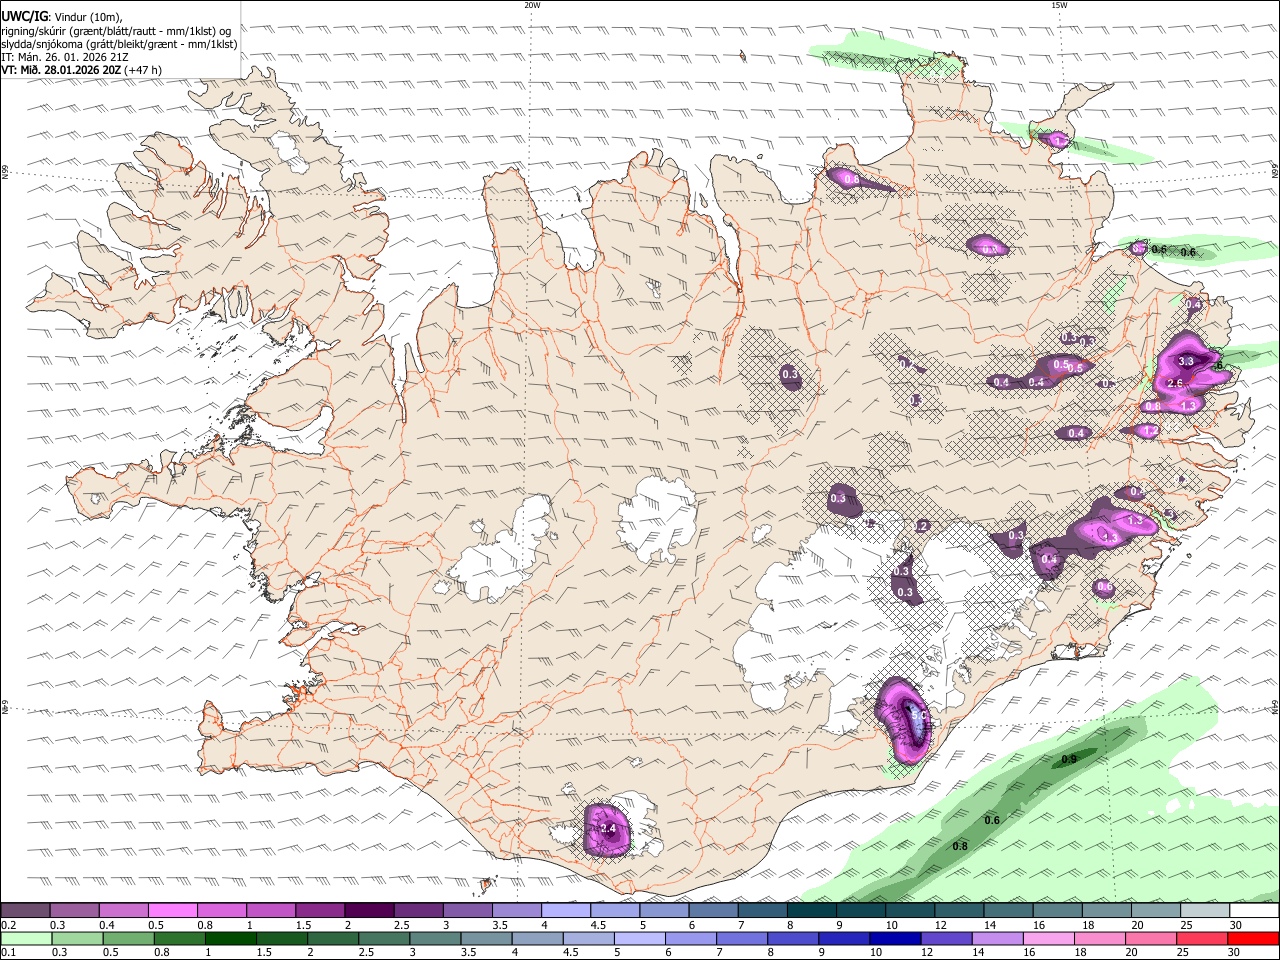Click the snow-scale swatch between 2 and 2.5
This screenshot has height=960, width=1280.
click(x=369, y=910)
